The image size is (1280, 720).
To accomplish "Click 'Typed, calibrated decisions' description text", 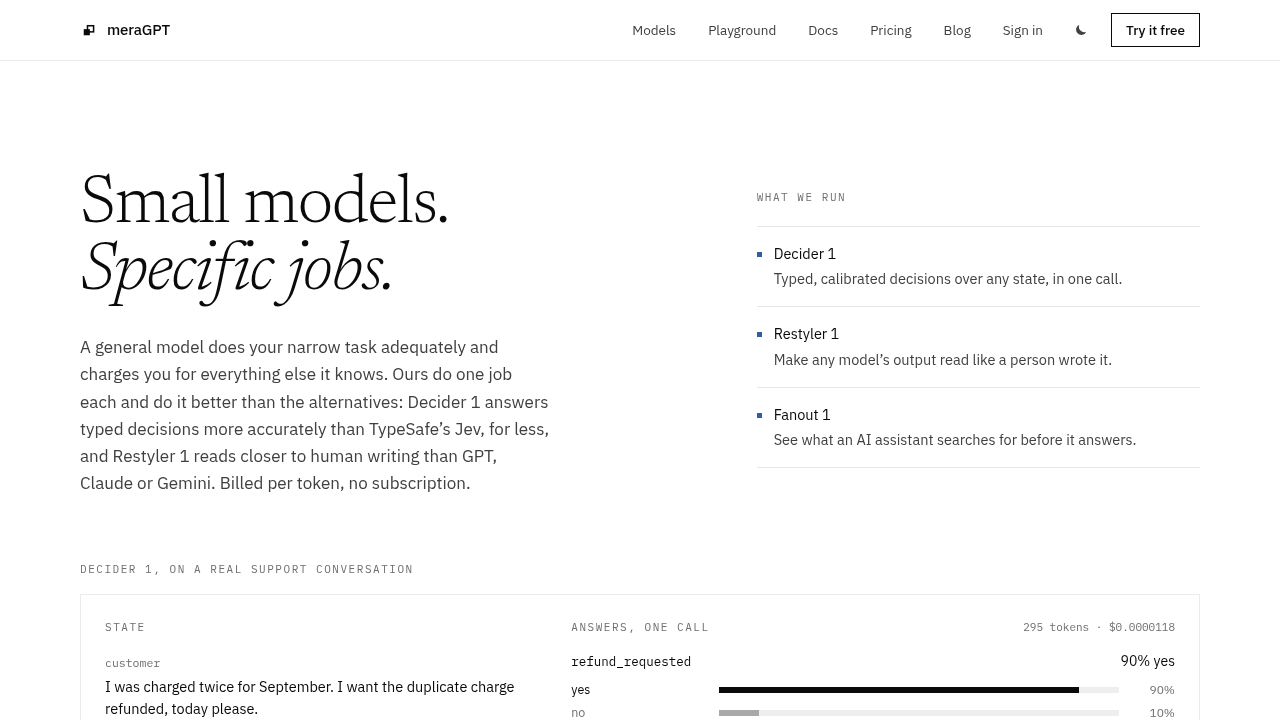I will [x=947, y=279].
